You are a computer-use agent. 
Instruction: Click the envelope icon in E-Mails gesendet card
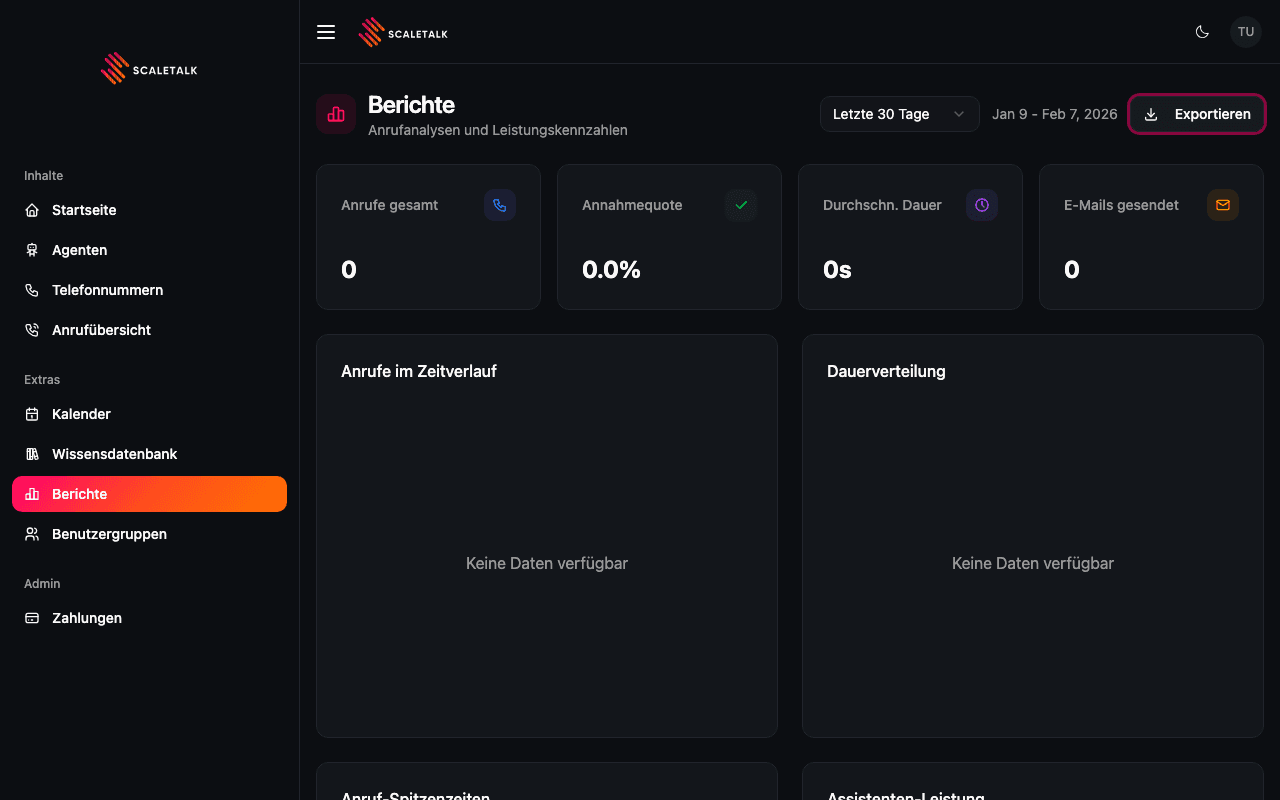(x=1223, y=205)
